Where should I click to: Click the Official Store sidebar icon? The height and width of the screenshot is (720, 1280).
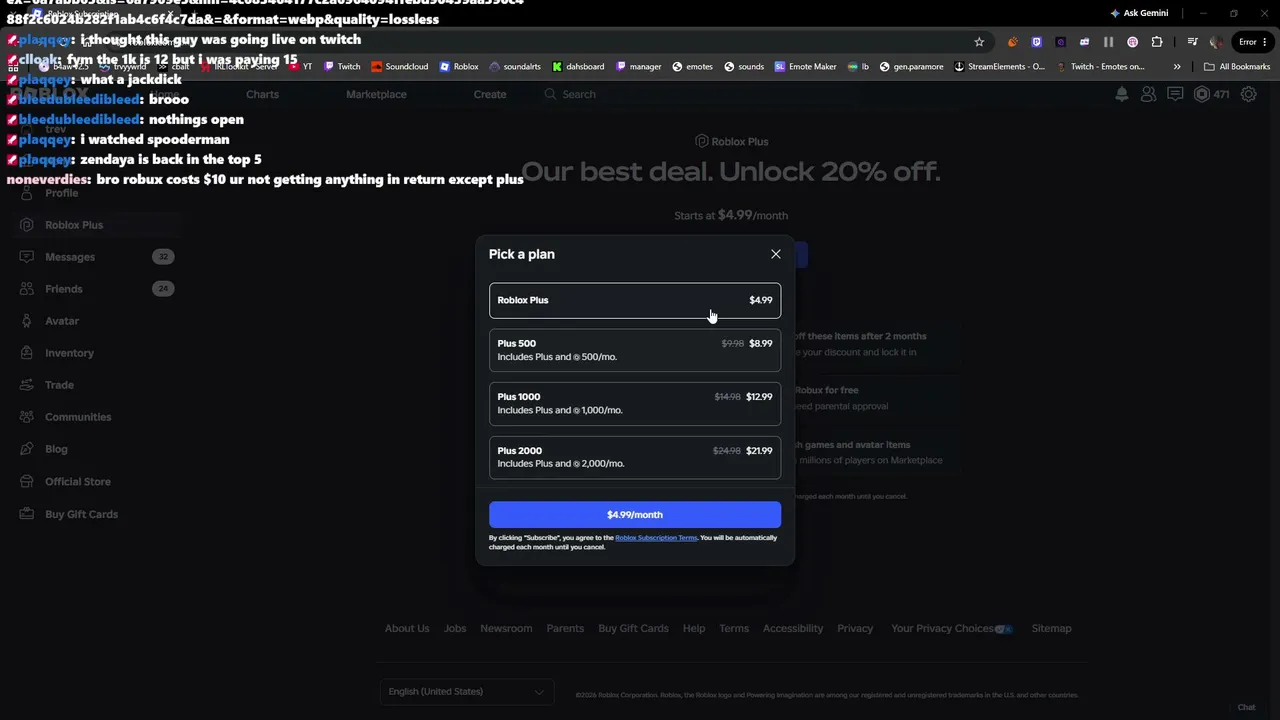pyautogui.click(x=26, y=482)
